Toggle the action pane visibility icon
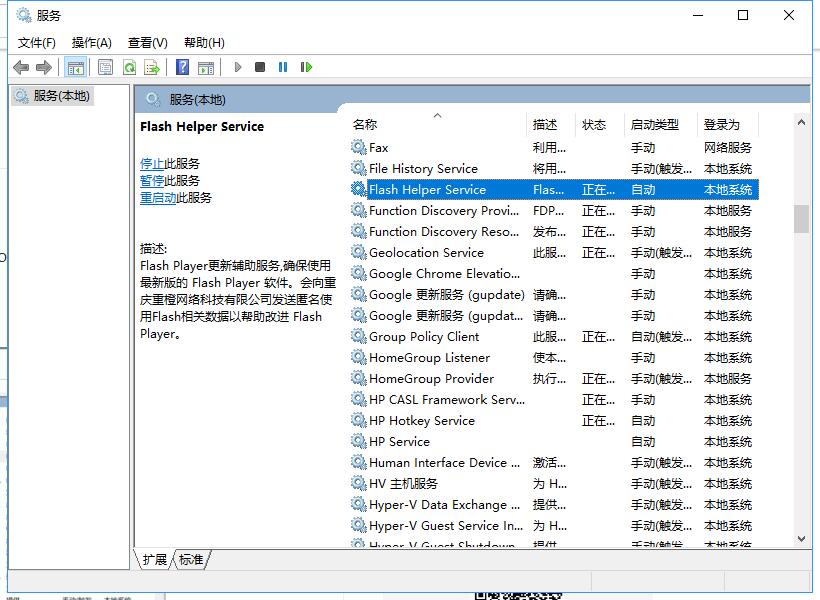The height and width of the screenshot is (600, 820). click(x=207, y=67)
